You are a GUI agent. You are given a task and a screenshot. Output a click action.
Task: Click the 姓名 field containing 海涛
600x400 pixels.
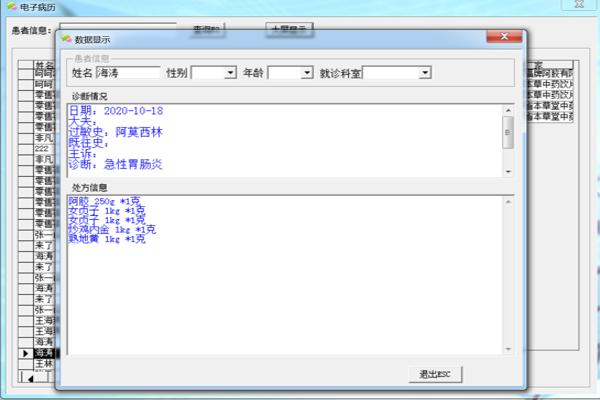click(x=126, y=73)
